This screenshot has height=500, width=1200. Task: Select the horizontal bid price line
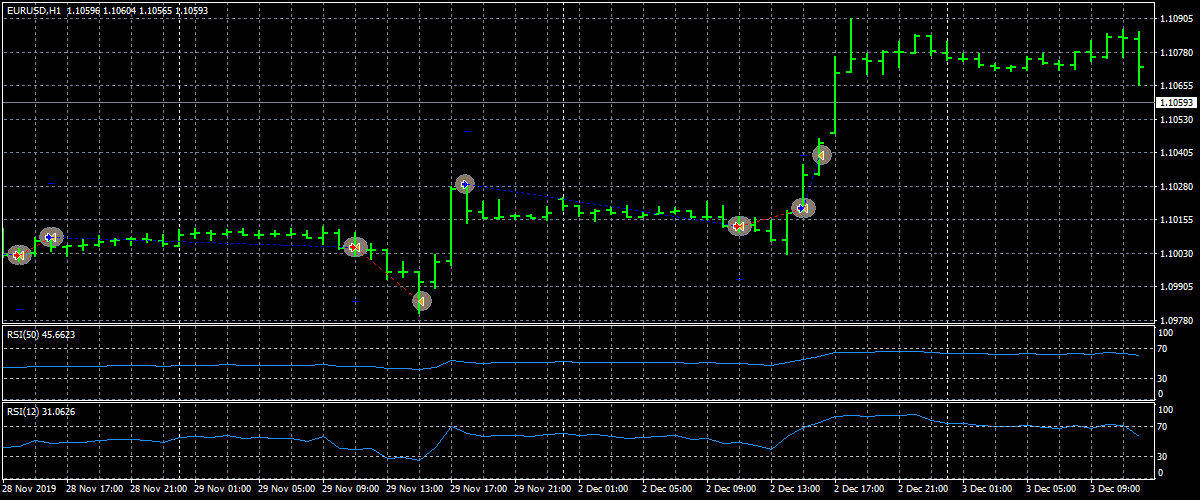pyautogui.click(x=576, y=102)
